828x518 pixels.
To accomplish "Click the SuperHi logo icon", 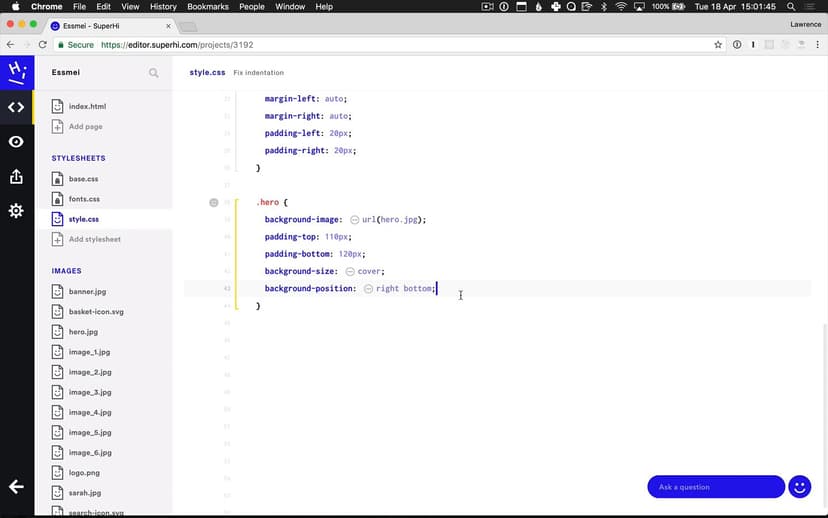I will pos(16,72).
